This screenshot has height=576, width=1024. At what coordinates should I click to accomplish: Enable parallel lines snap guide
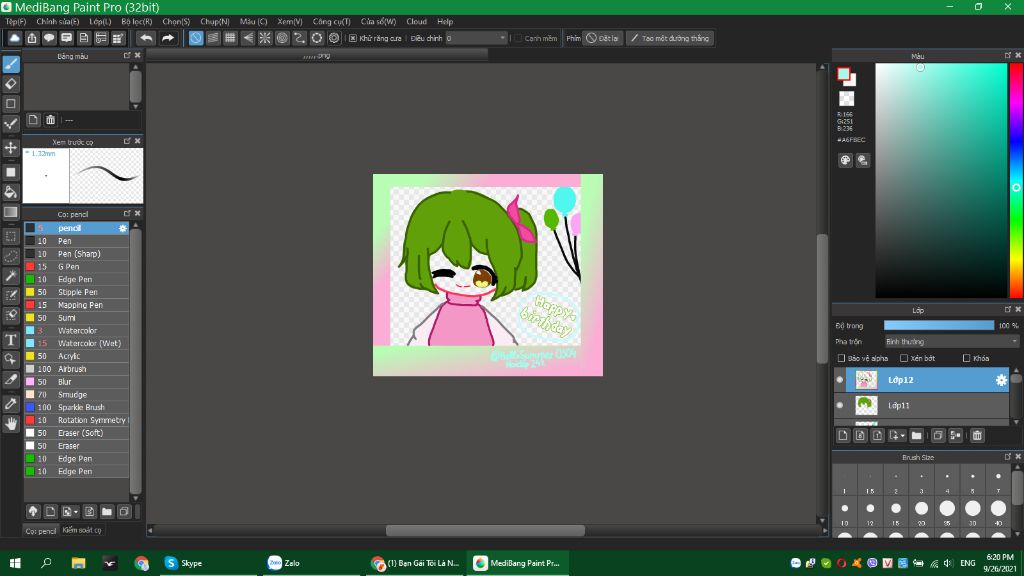pos(213,38)
